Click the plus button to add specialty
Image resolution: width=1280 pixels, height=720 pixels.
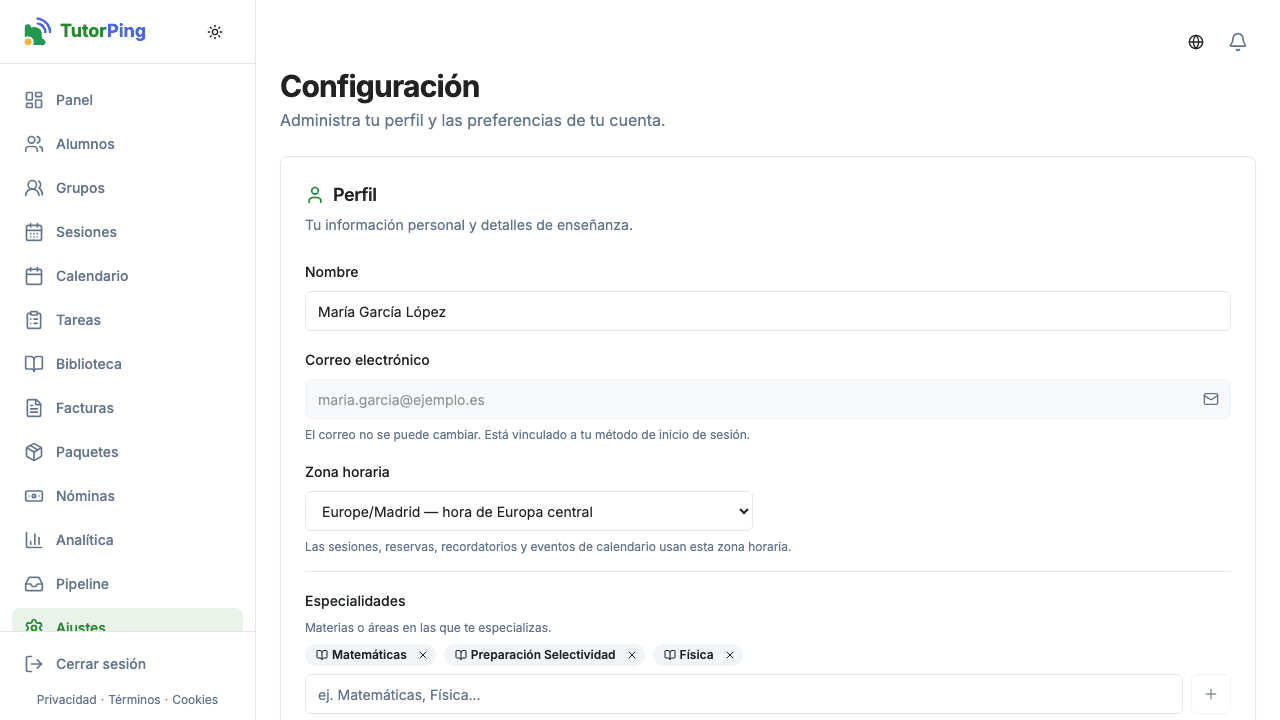[1211, 694]
